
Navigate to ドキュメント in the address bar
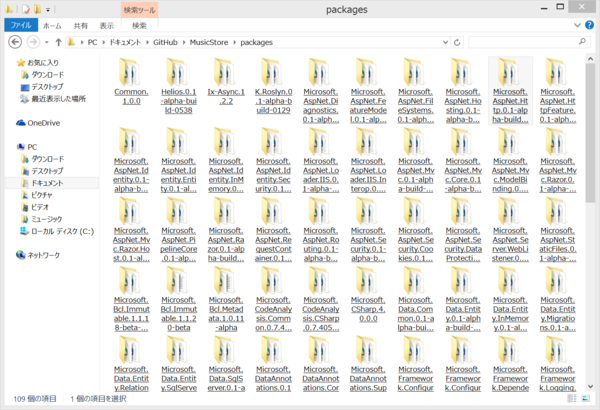(125, 42)
